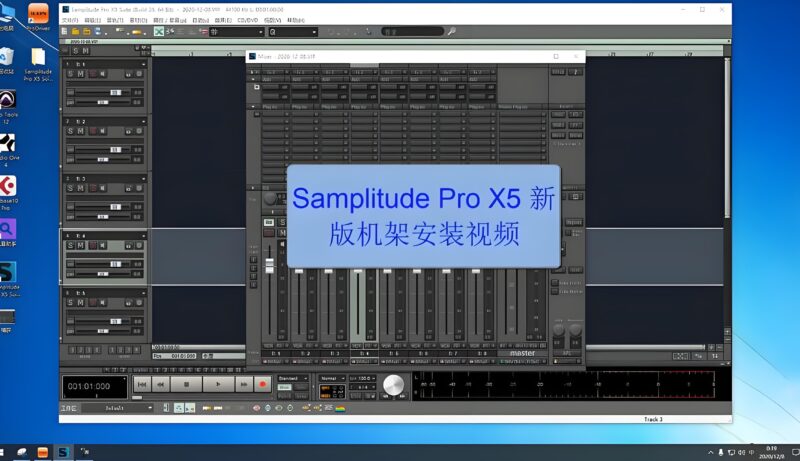Viewport: 800px width, 461px height.
Task: Stop playback using the transport stop button
Action: [186, 384]
